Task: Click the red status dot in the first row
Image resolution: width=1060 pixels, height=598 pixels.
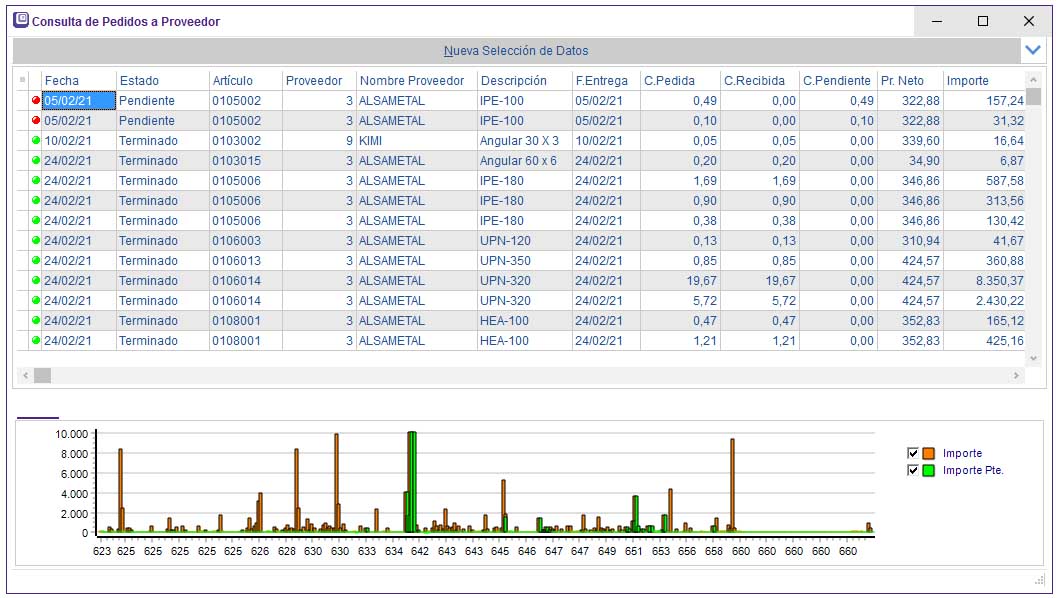Action: (36, 101)
